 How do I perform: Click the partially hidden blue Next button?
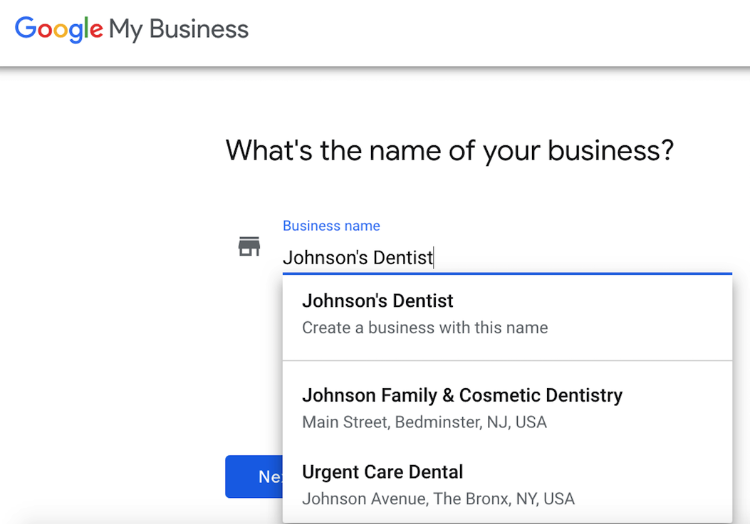254,477
